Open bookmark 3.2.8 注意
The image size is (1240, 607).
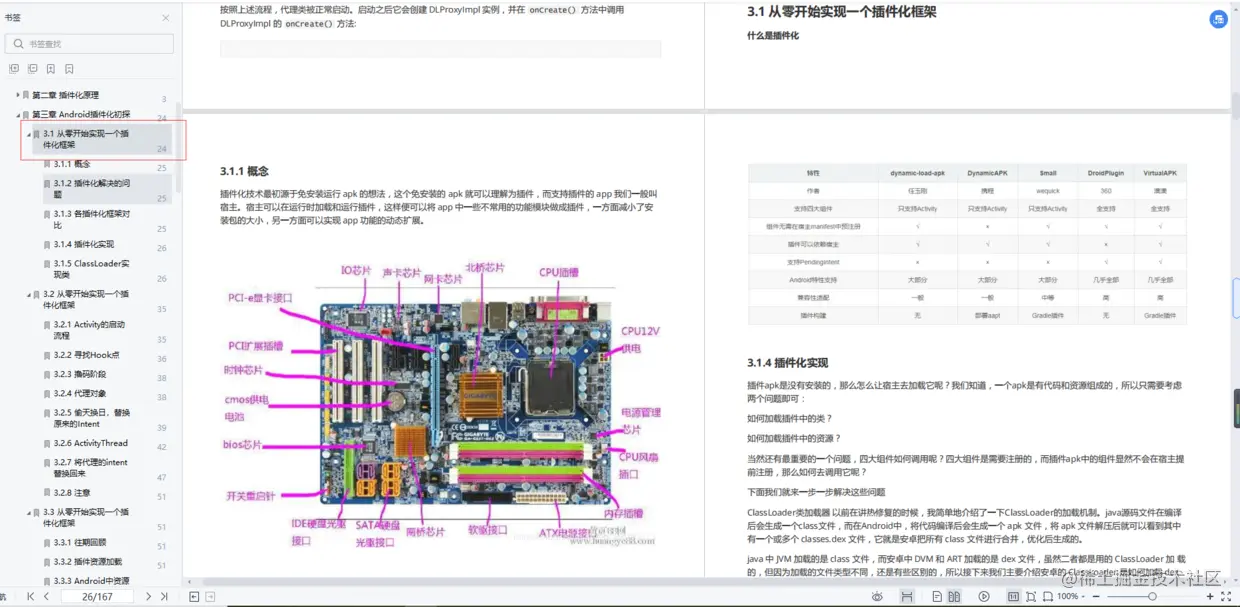[72, 493]
